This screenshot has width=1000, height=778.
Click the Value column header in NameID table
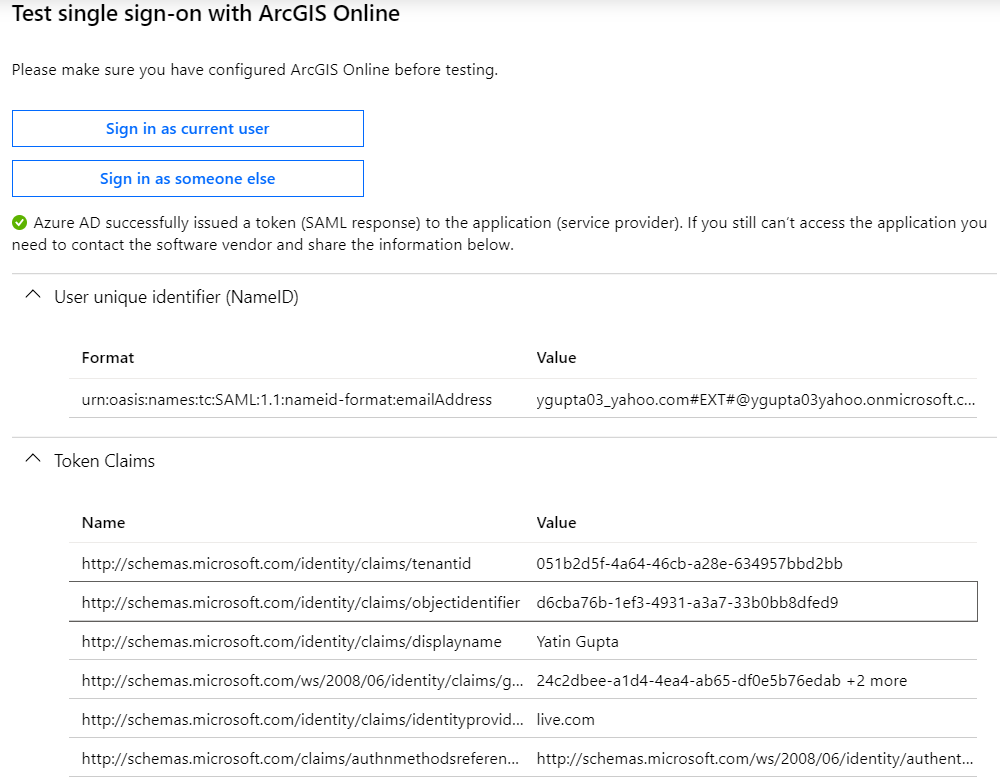pos(556,358)
